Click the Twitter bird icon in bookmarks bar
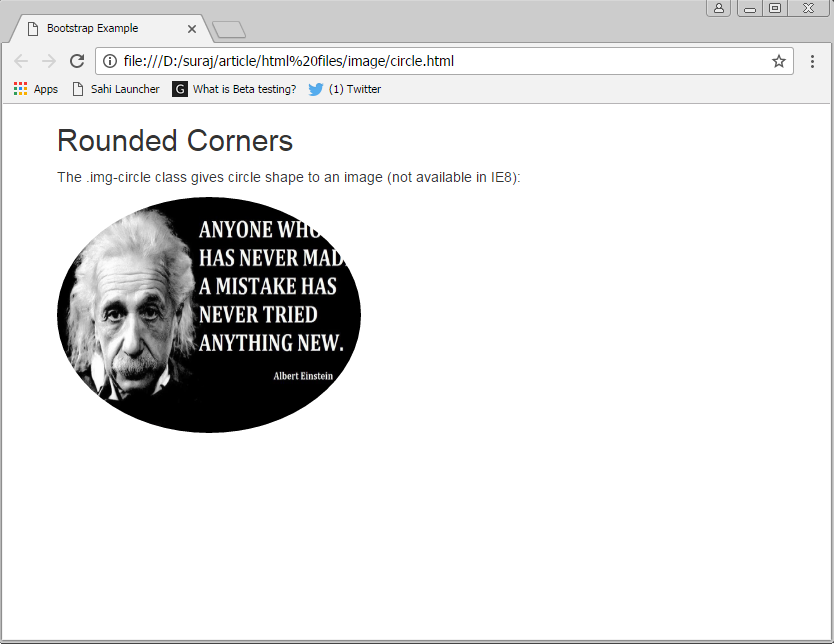This screenshot has width=834, height=644. pyautogui.click(x=315, y=89)
